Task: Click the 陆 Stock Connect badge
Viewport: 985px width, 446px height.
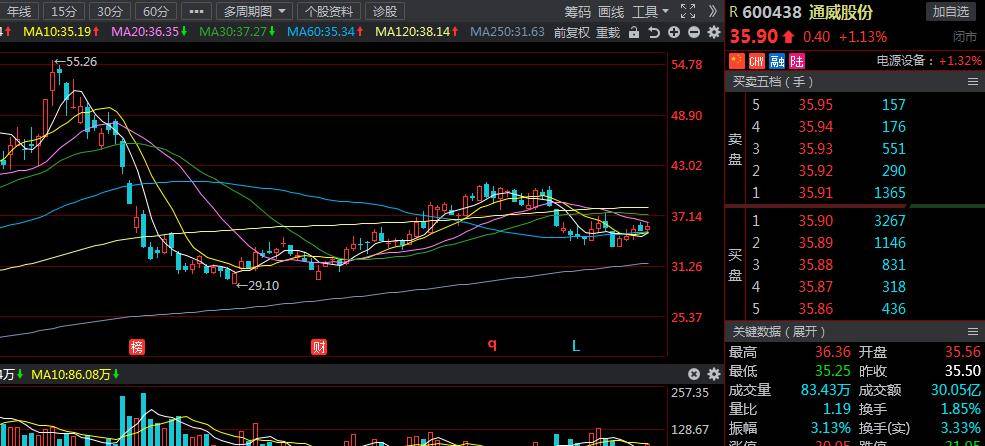Action: coord(796,61)
